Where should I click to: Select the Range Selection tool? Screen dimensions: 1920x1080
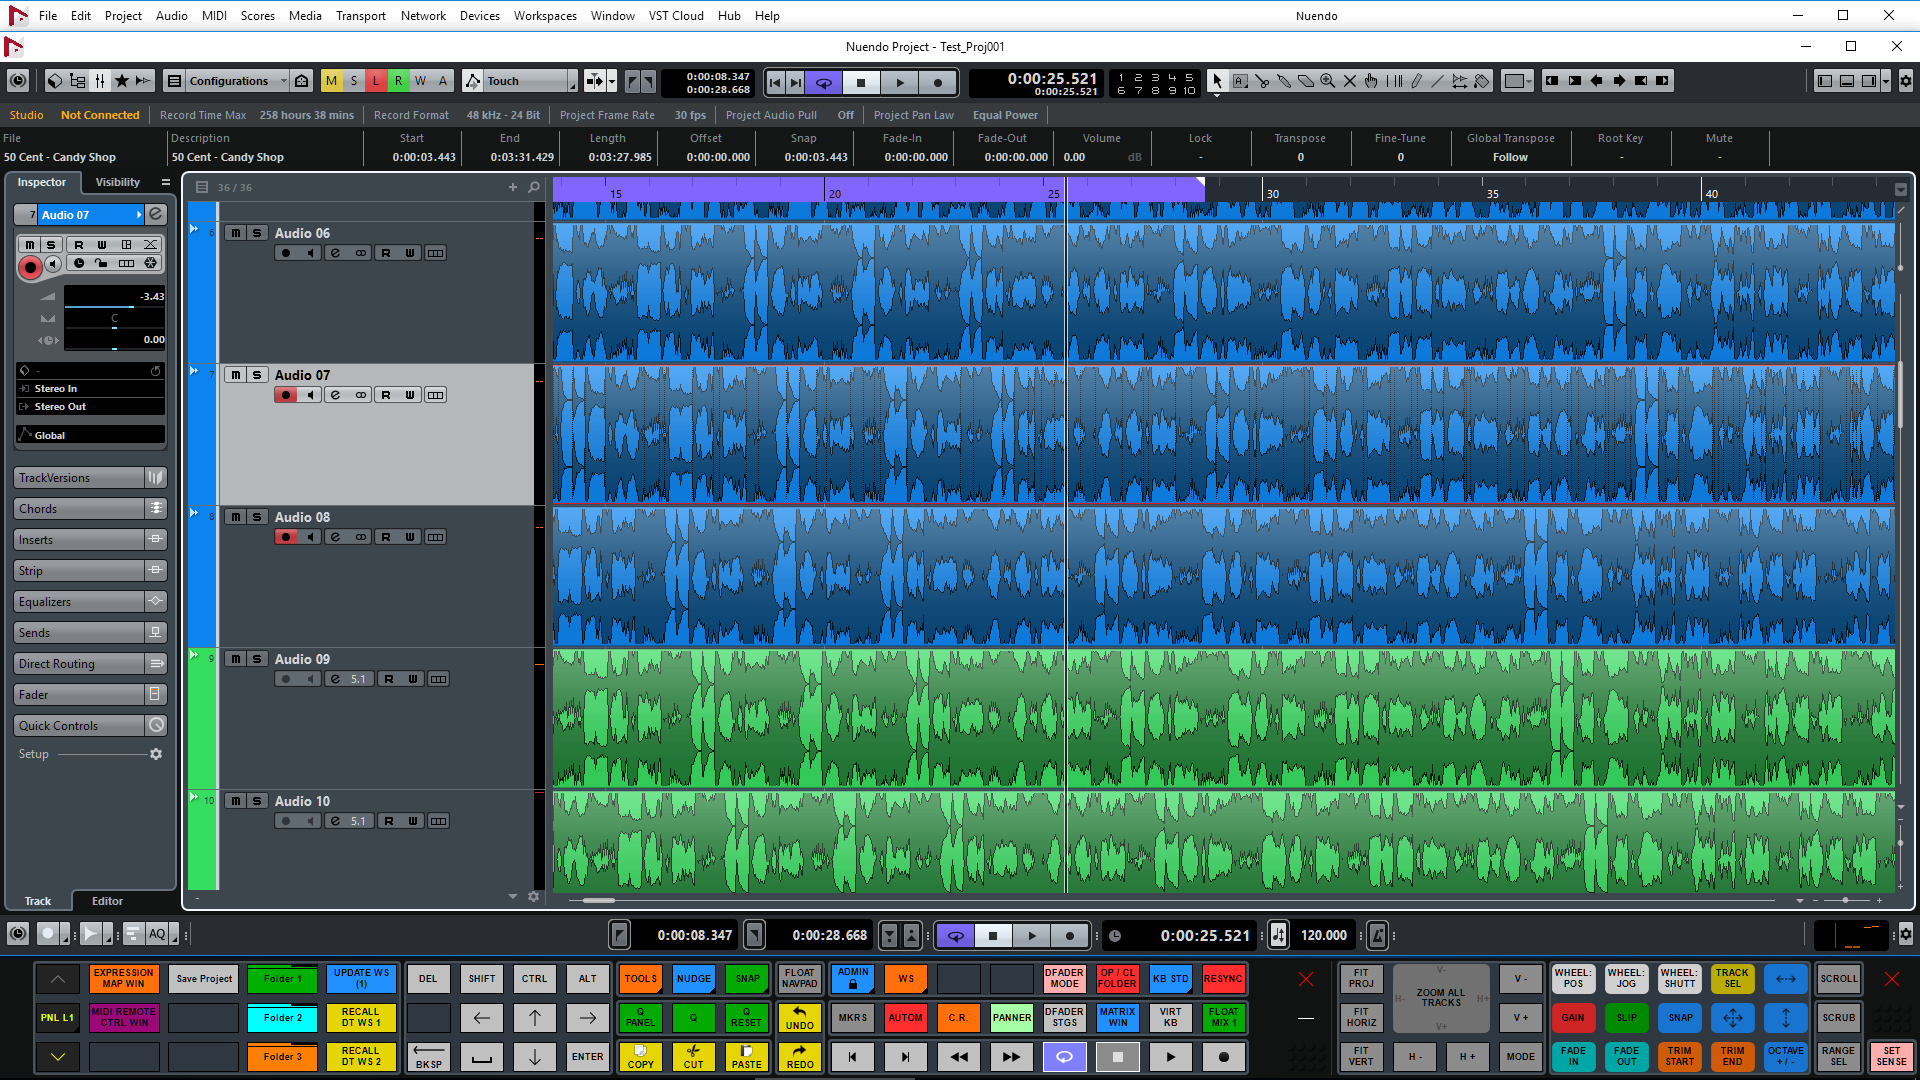click(1240, 81)
